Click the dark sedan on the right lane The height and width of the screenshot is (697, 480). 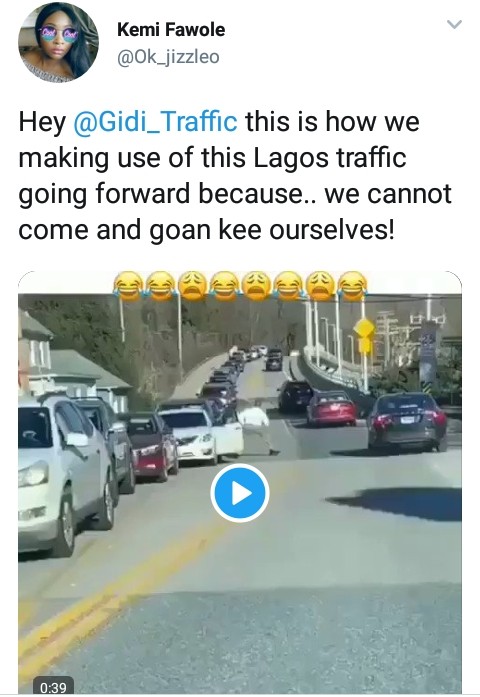(x=407, y=420)
